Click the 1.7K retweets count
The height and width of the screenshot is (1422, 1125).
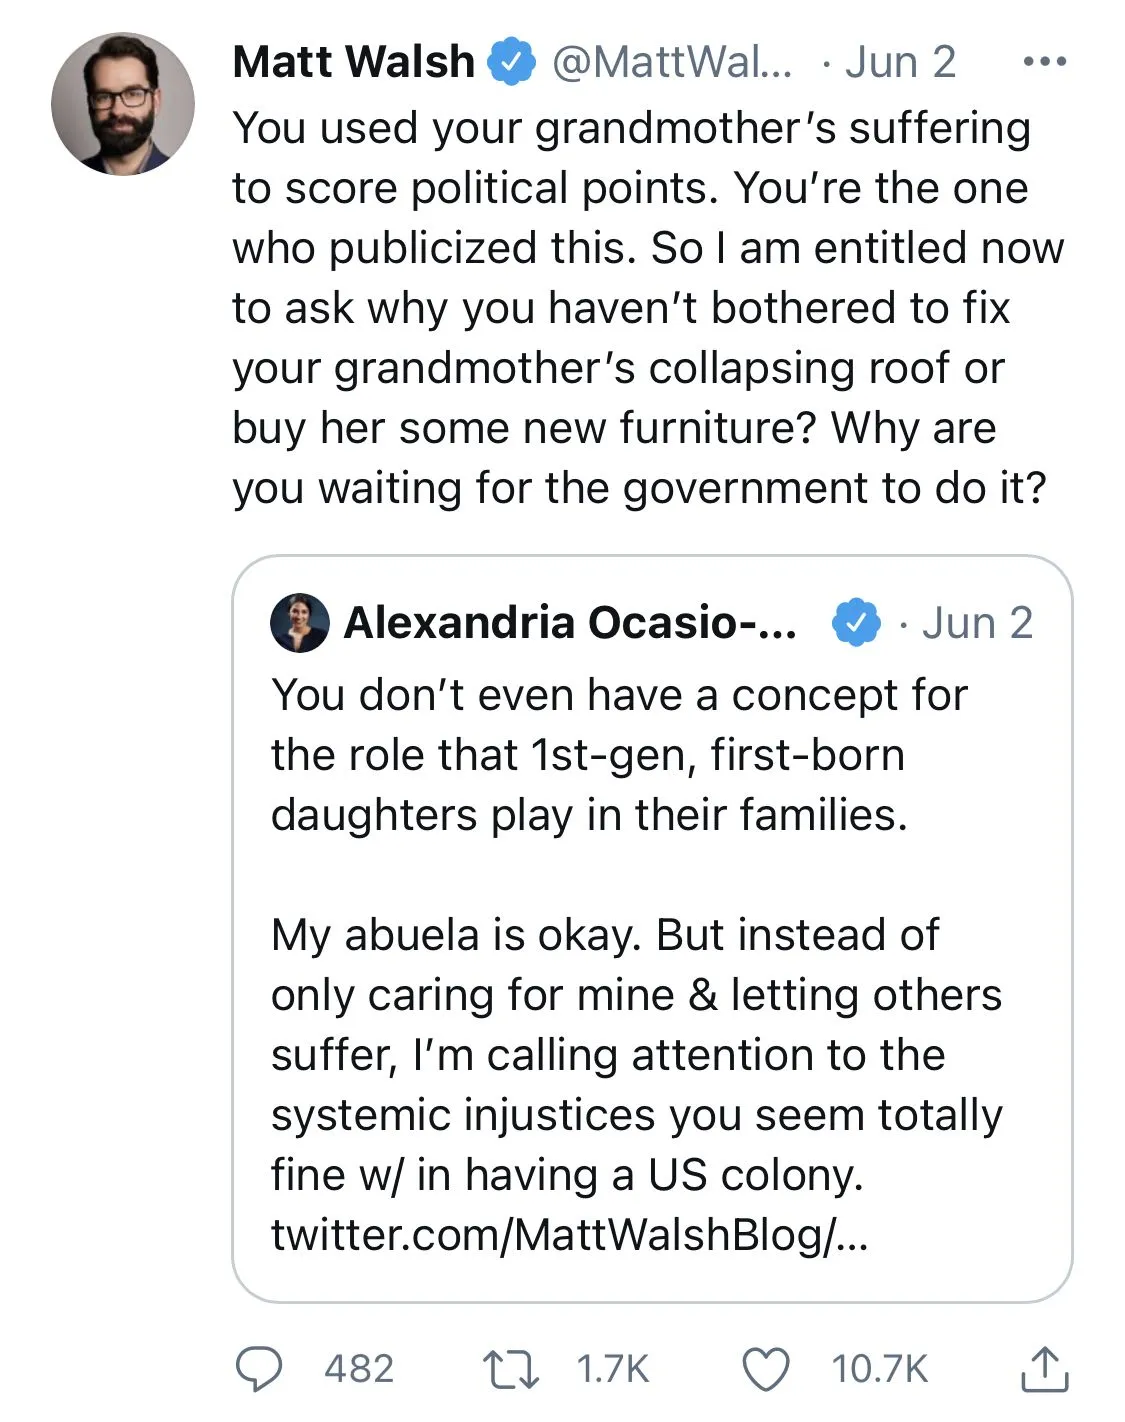(612, 1368)
